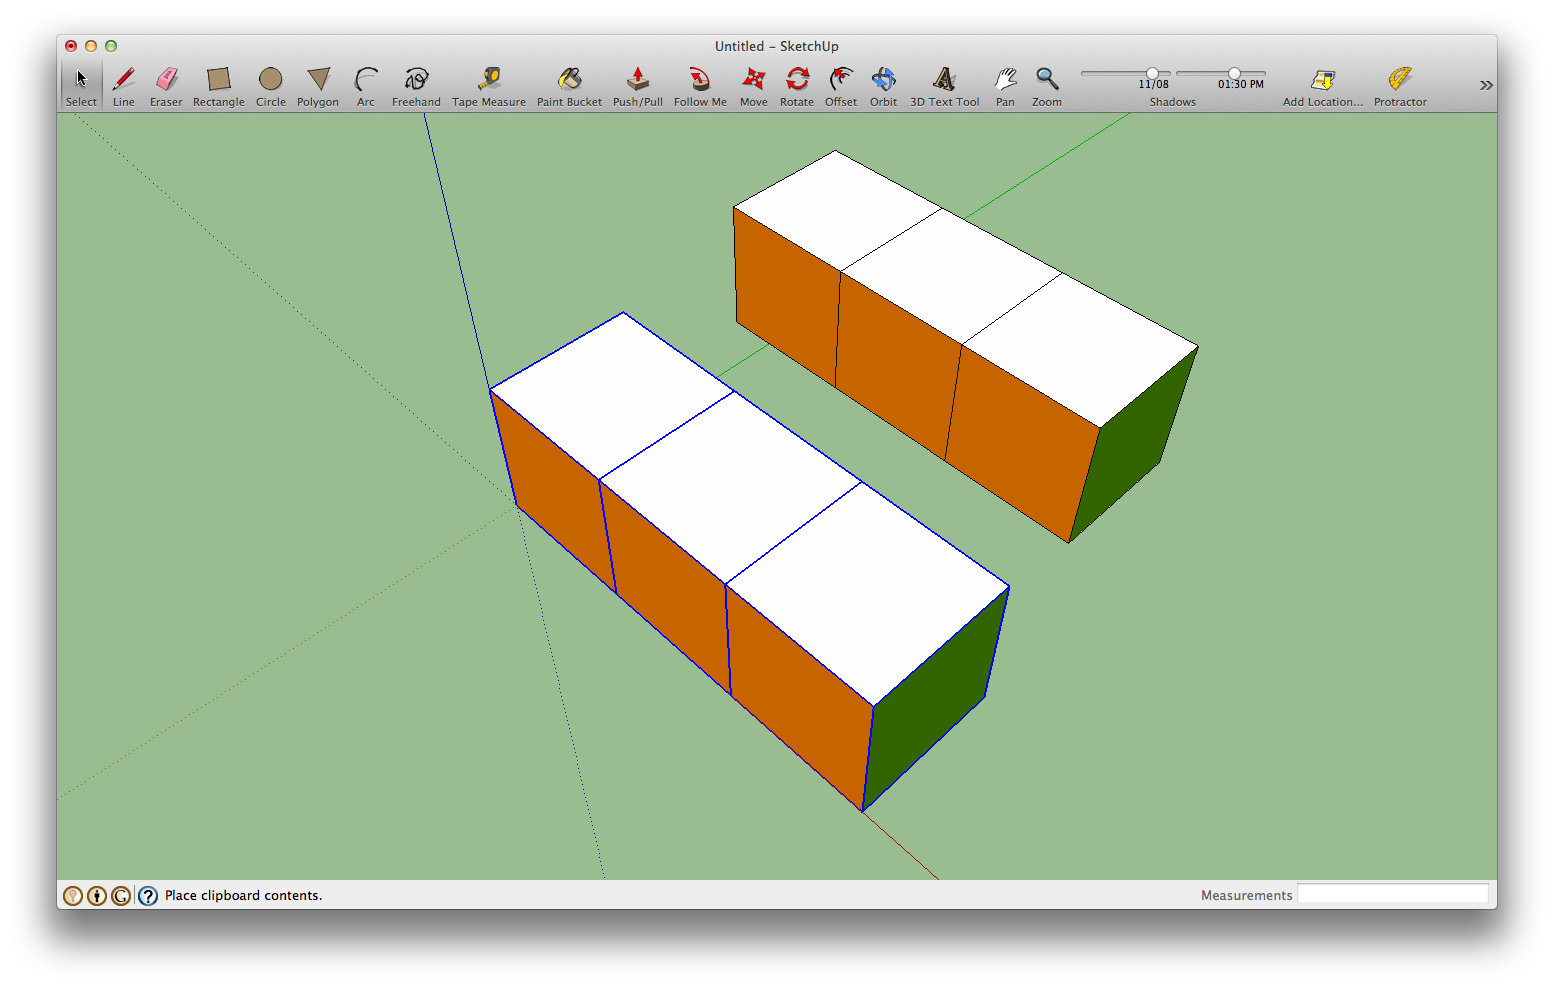Image resolution: width=1554 pixels, height=988 pixels.
Task: Click the shadow time slider handle
Action: [1236, 72]
